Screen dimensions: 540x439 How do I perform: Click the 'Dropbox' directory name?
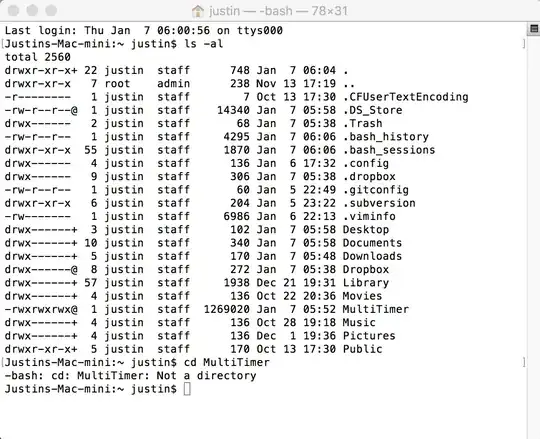(x=366, y=270)
